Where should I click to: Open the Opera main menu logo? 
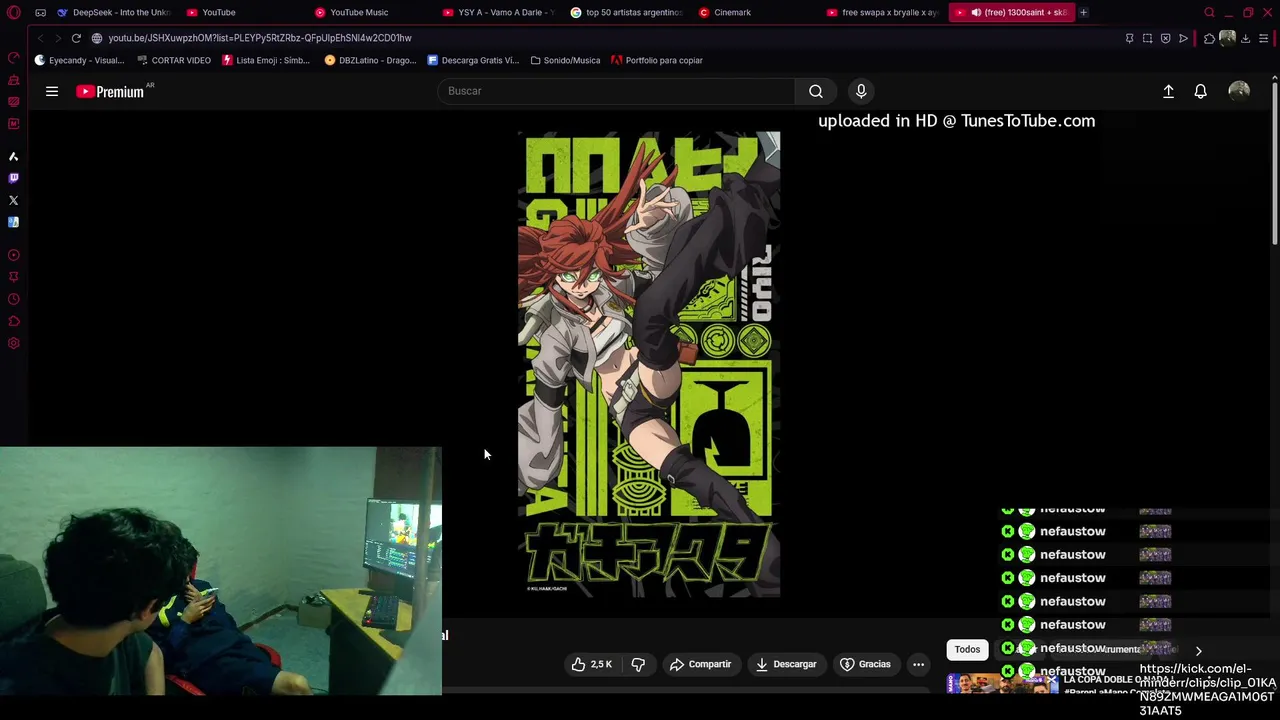click(x=13, y=12)
